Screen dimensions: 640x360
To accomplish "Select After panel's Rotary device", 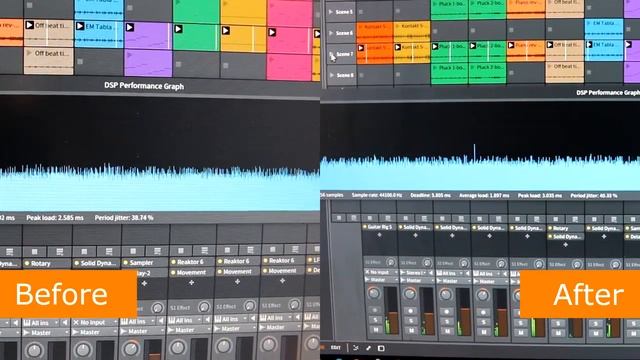I will point(565,229).
